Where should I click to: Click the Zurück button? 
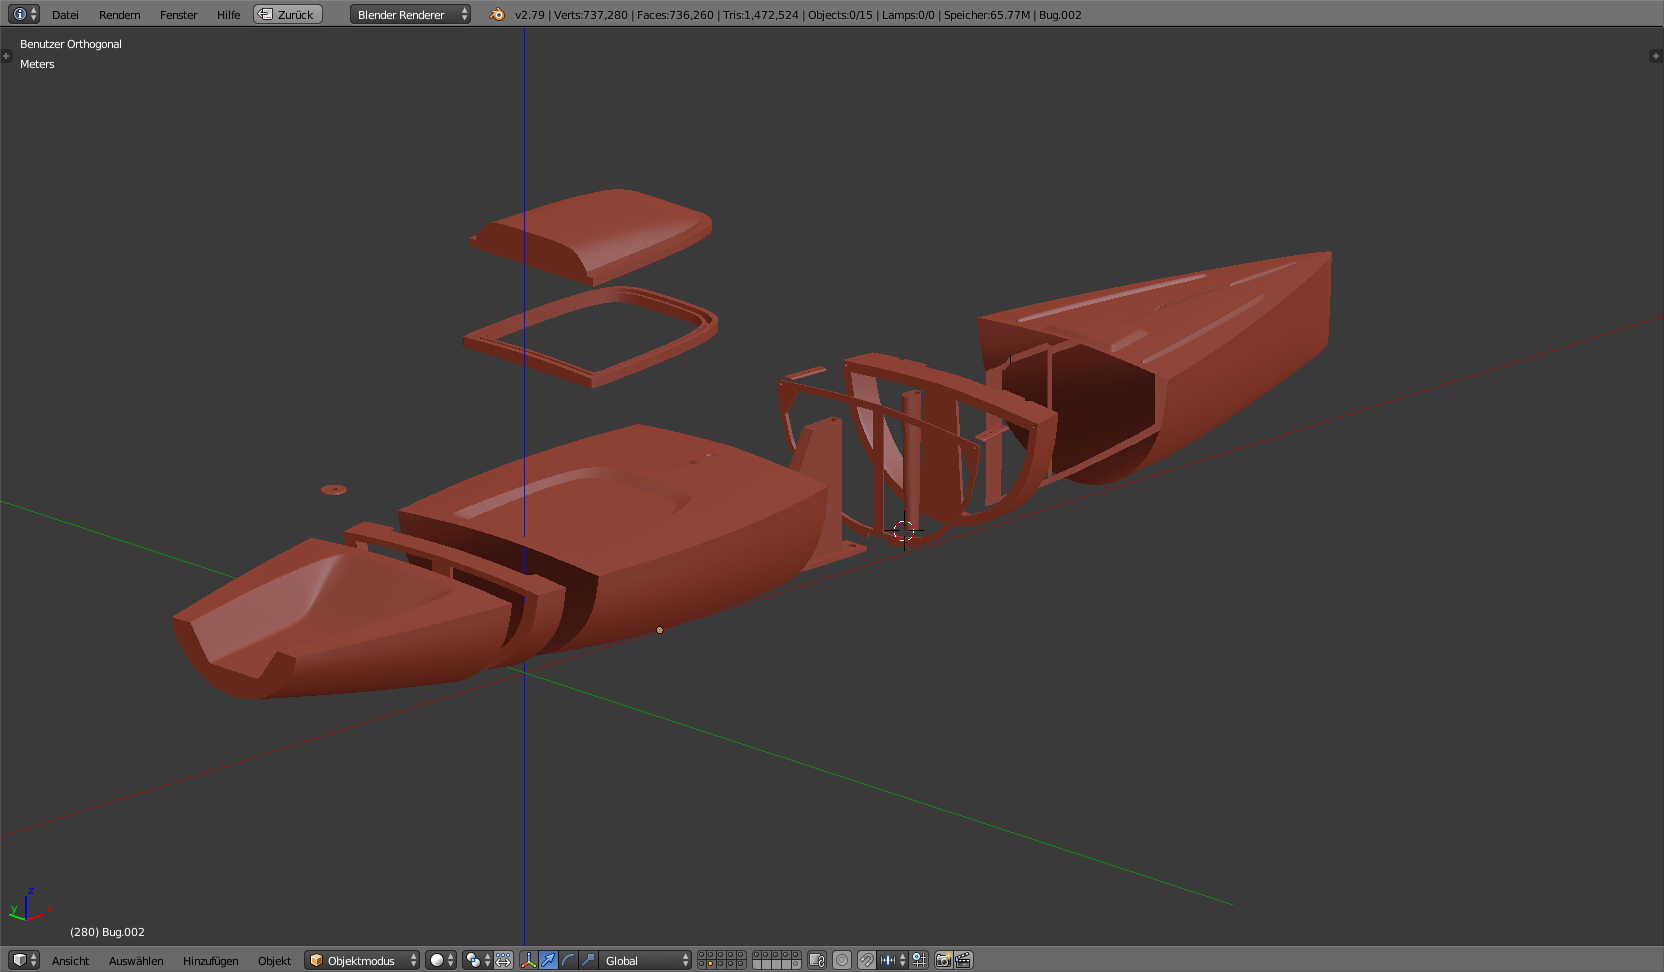click(x=288, y=15)
